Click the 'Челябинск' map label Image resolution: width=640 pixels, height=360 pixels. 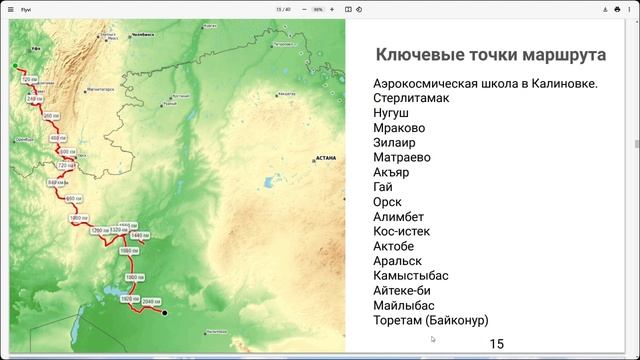pos(143,35)
